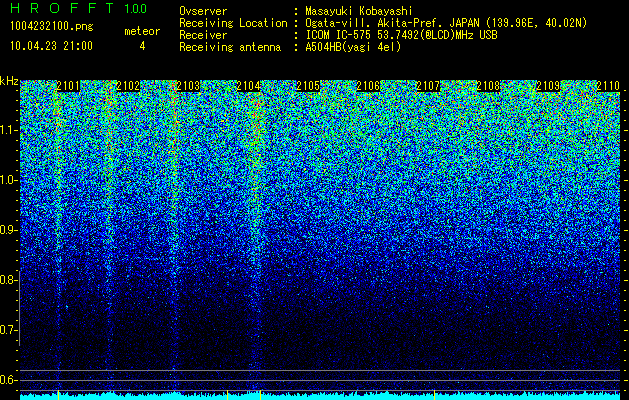Click the 2109 time marker
Screen dimensions: 629x400
click(548, 86)
